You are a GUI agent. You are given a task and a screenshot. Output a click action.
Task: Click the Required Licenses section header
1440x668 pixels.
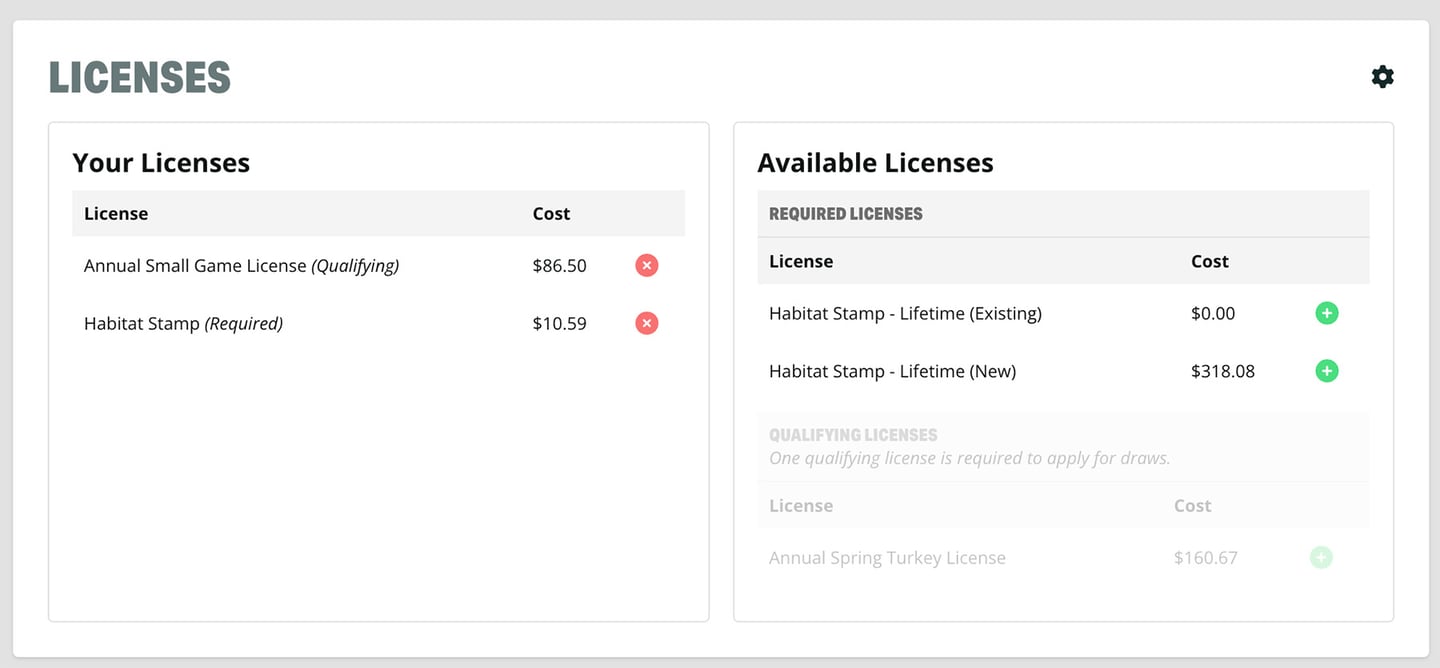(x=846, y=214)
